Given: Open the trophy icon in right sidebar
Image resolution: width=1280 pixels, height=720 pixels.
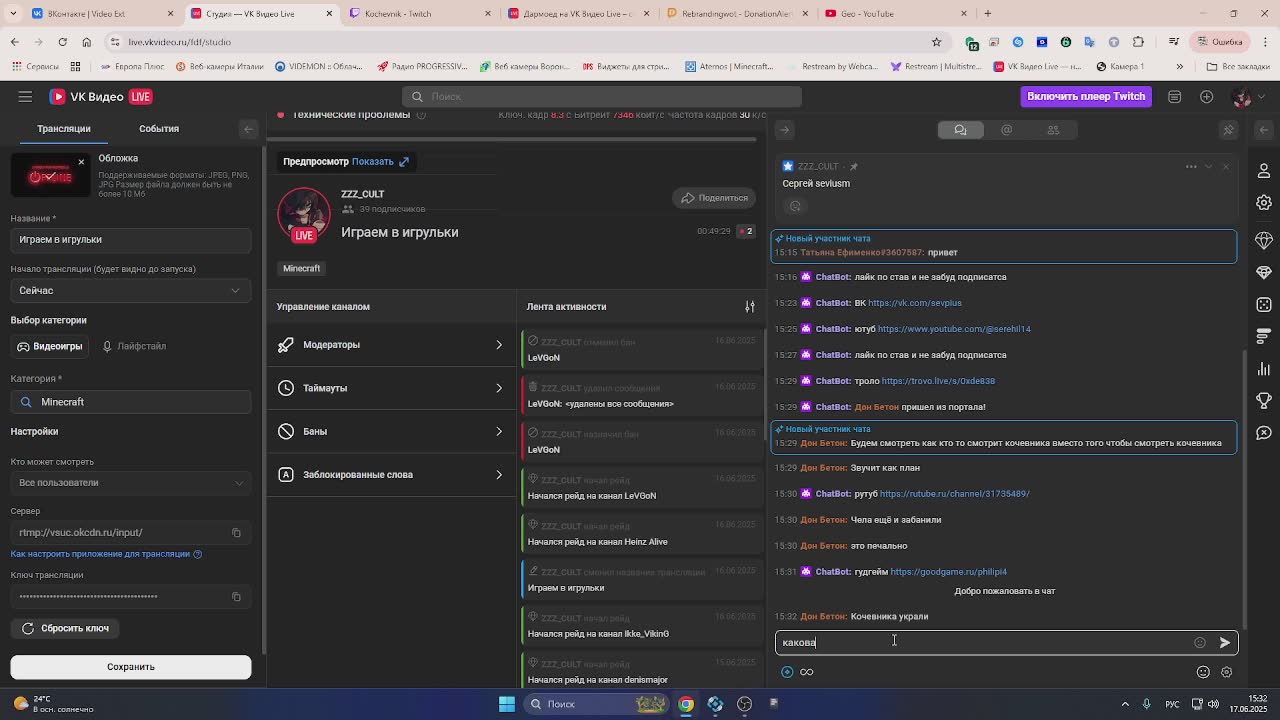Looking at the screenshot, I should point(1264,401).
